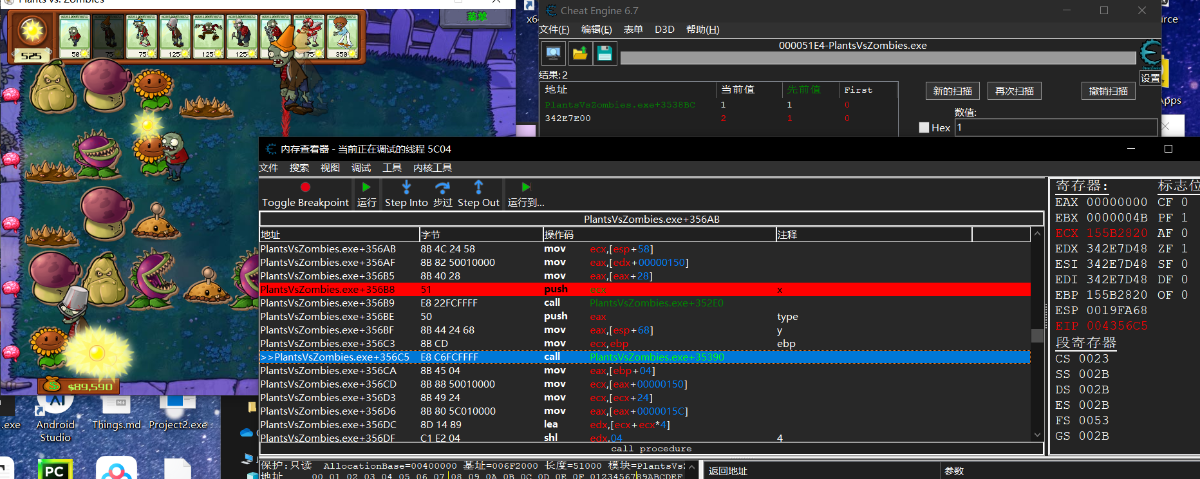Click the 数值 value input field

[x=1056, y=128]
